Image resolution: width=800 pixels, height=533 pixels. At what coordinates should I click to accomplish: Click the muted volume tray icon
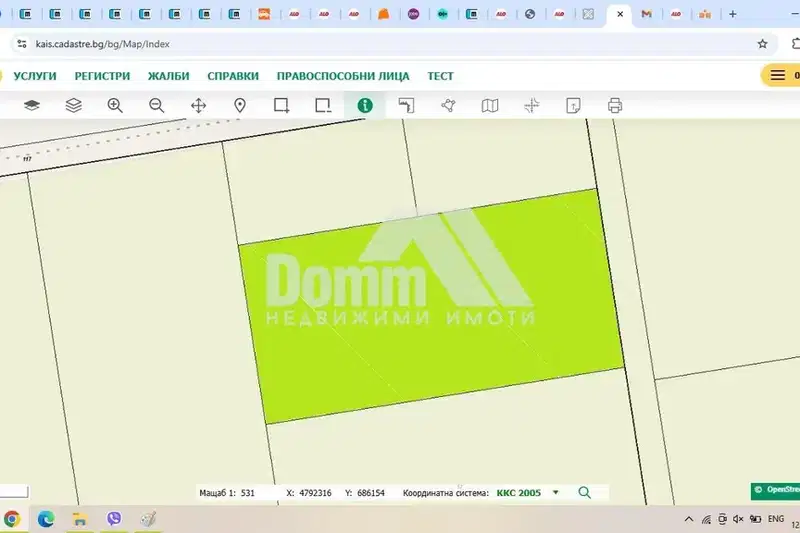(738, 519)
